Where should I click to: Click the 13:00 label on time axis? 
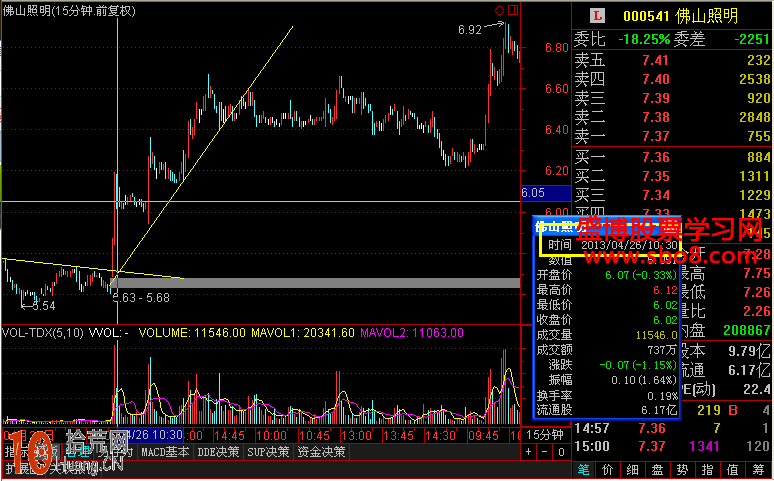coord(356,436)
